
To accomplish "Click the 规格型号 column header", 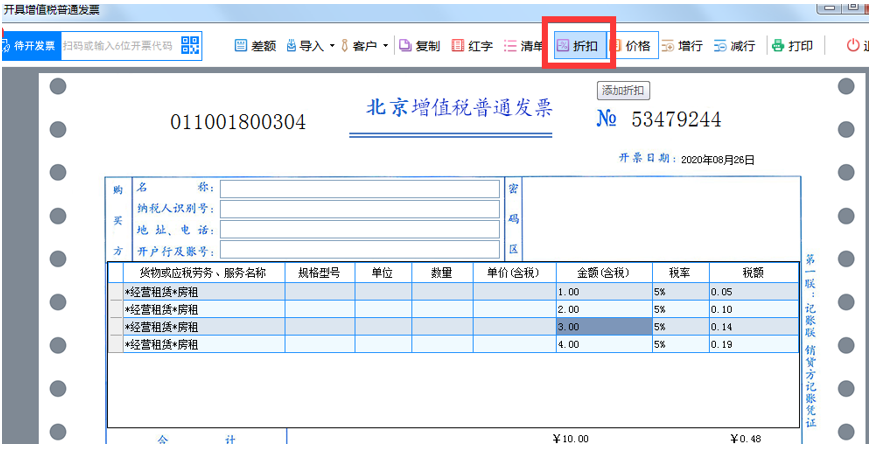I will (x=320, y=273).
